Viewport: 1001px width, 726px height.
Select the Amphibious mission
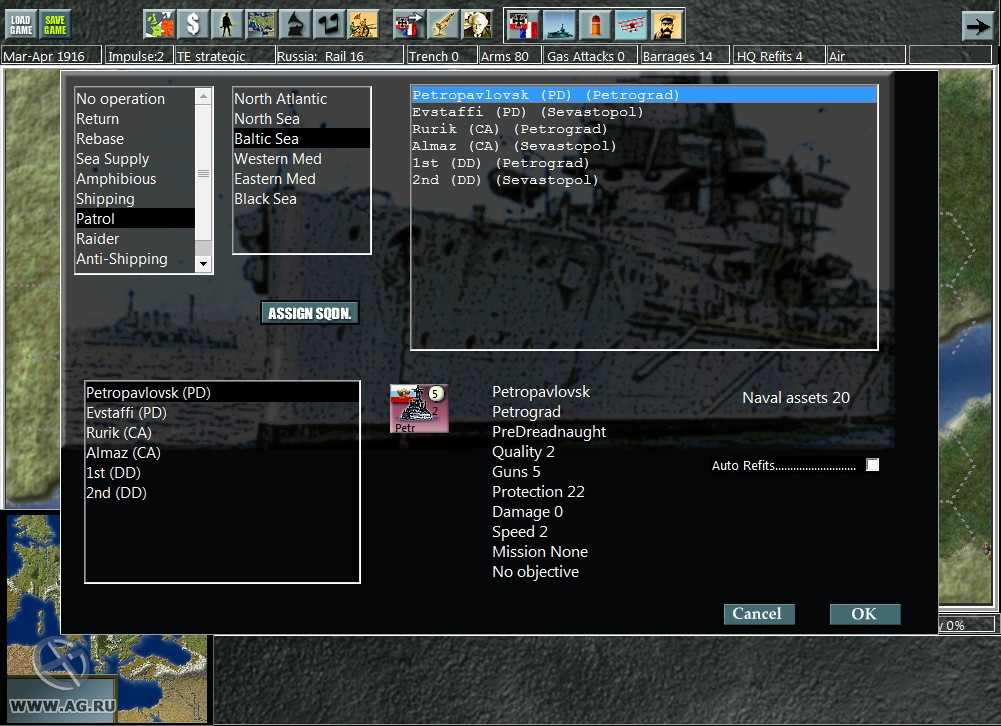coord(135,179)
